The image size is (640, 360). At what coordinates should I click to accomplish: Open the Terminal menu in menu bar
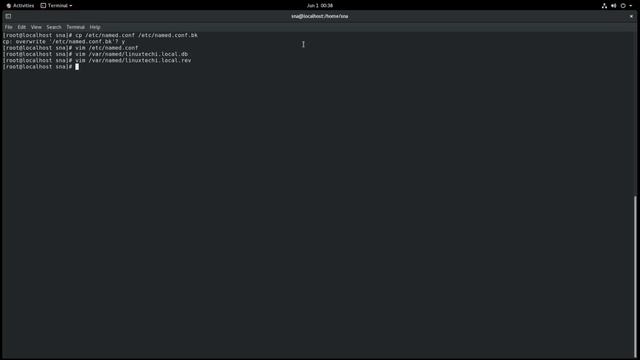[76, 27]
